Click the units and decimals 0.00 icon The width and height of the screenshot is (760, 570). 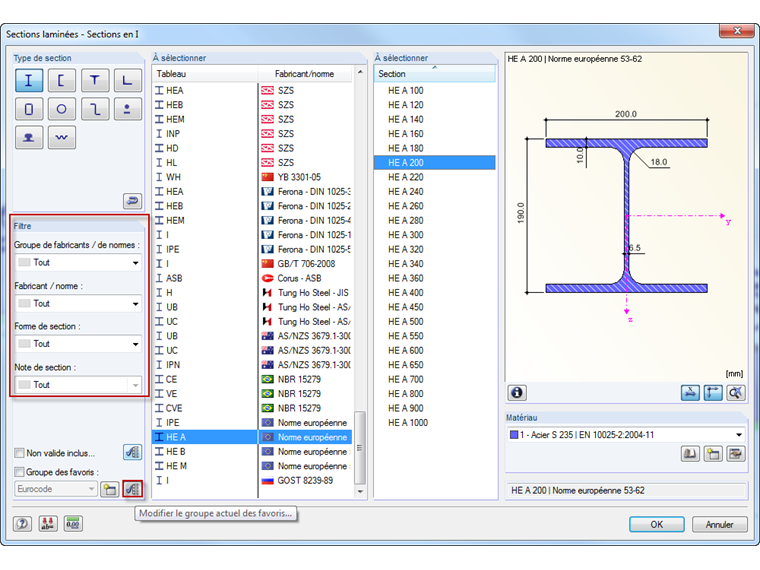click(73, 524)
